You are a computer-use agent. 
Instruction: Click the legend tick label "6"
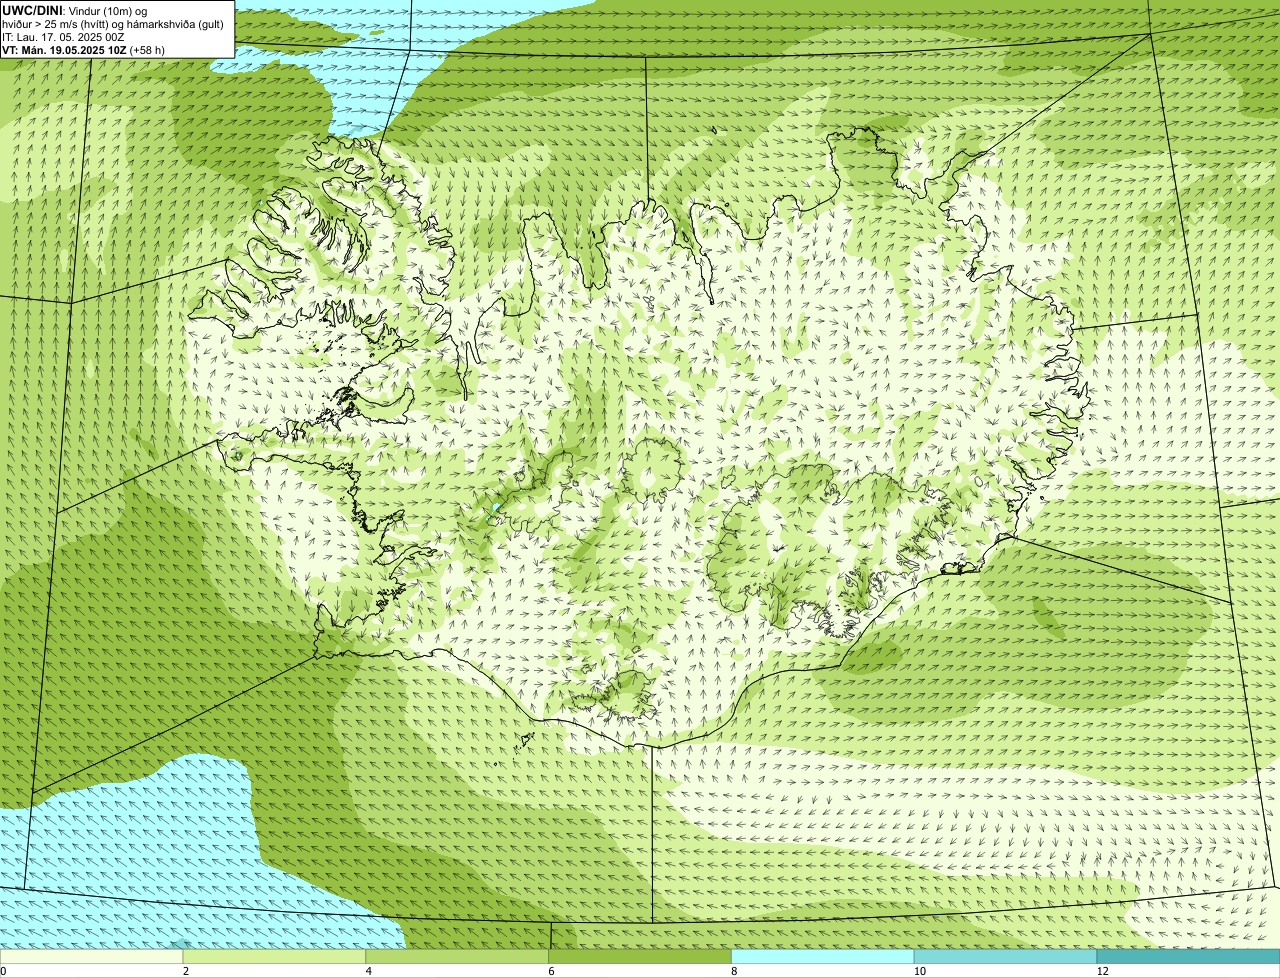point(551,971)
